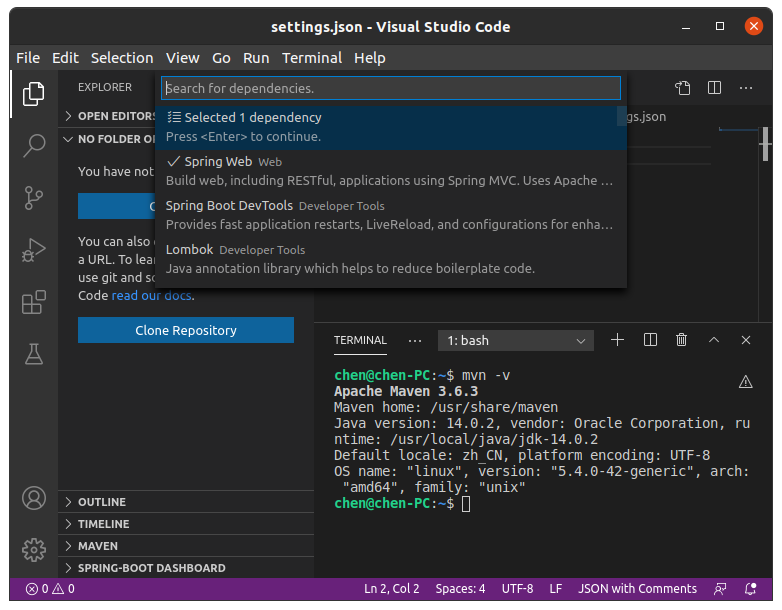Open the Edit menu
The height and width of the screenshot is (610, 782).
[x=65, y=58]
